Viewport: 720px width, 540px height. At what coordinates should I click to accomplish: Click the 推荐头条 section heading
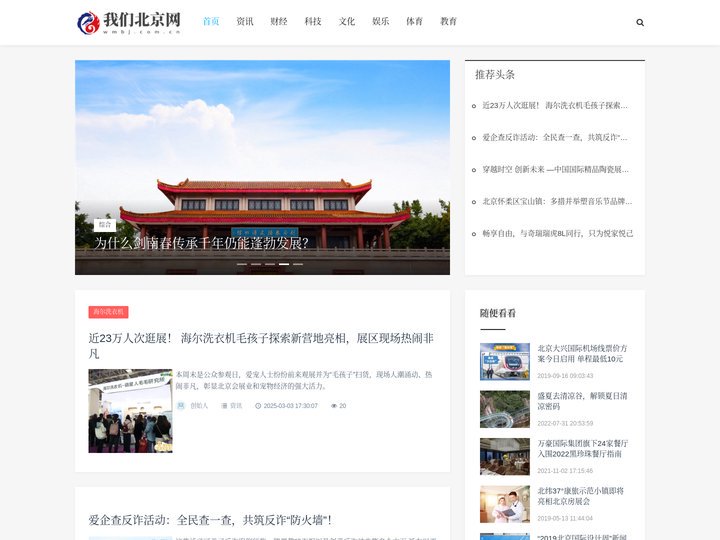[x=495, y=74]
